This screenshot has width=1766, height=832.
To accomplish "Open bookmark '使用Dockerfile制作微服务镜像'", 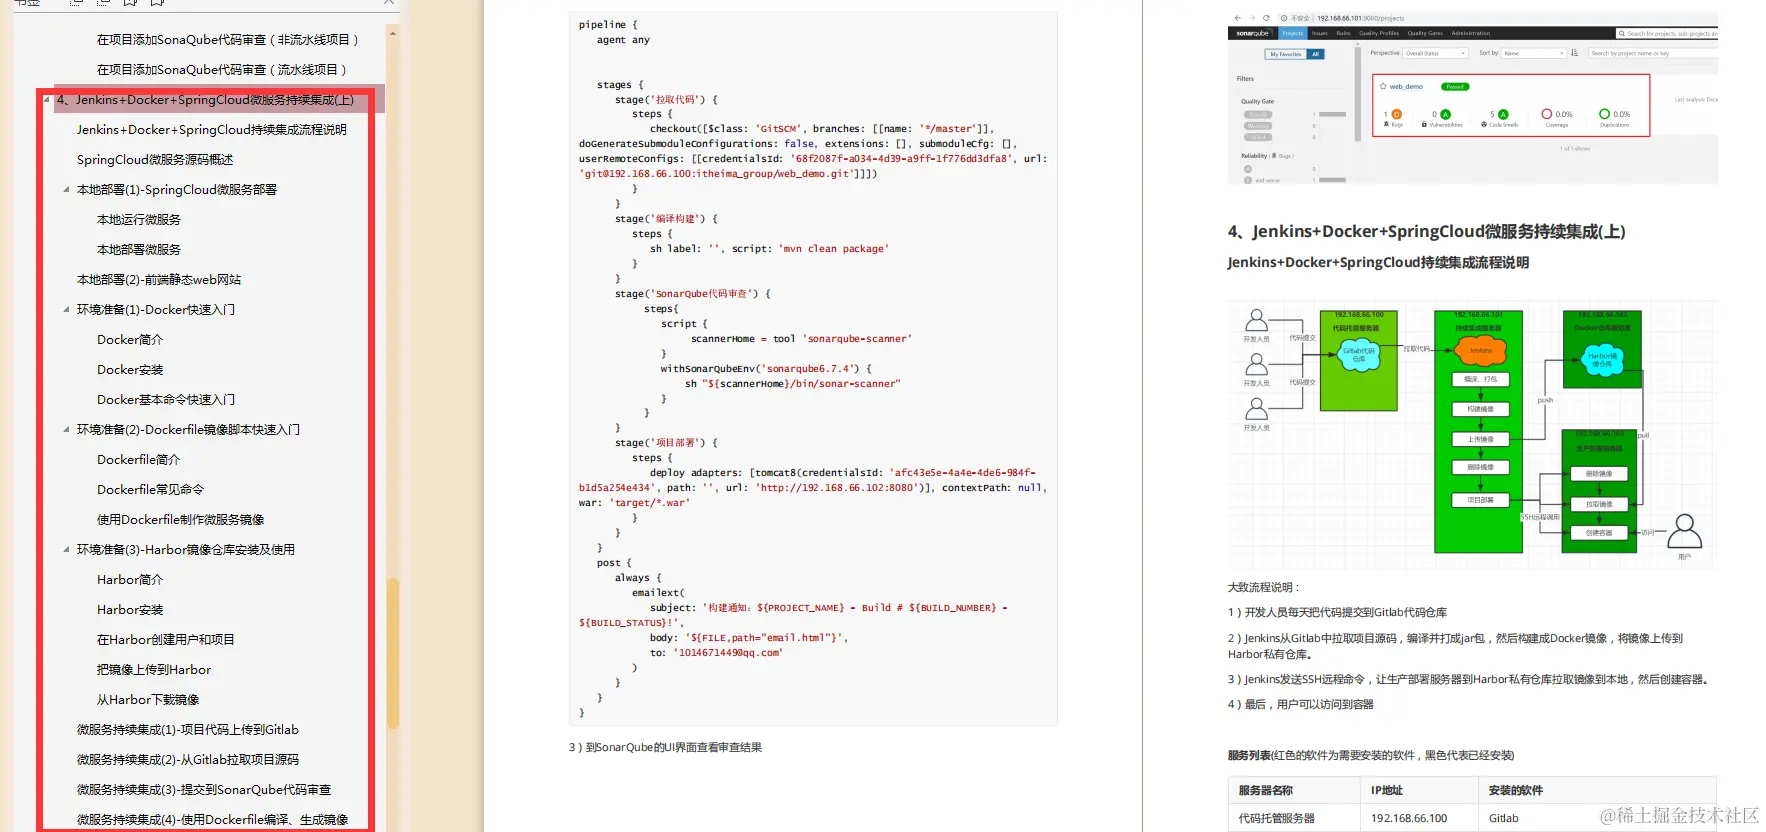I will click(181, 520).
